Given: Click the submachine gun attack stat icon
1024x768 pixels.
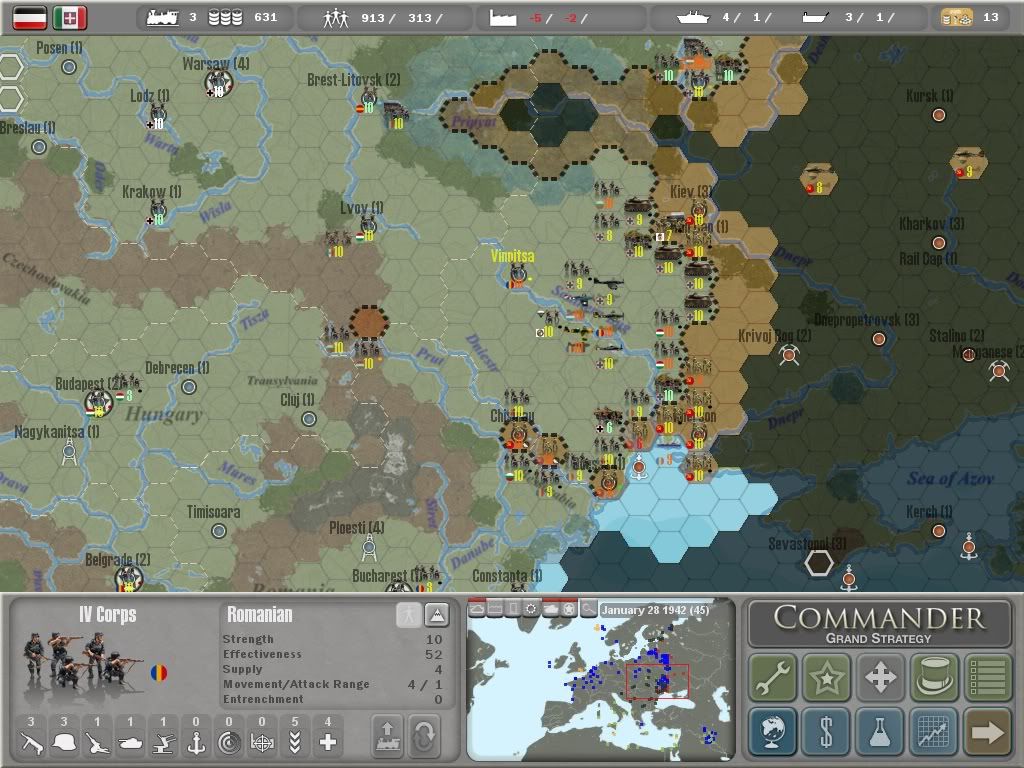Looking at the screenshot, I should coord(31,743).
